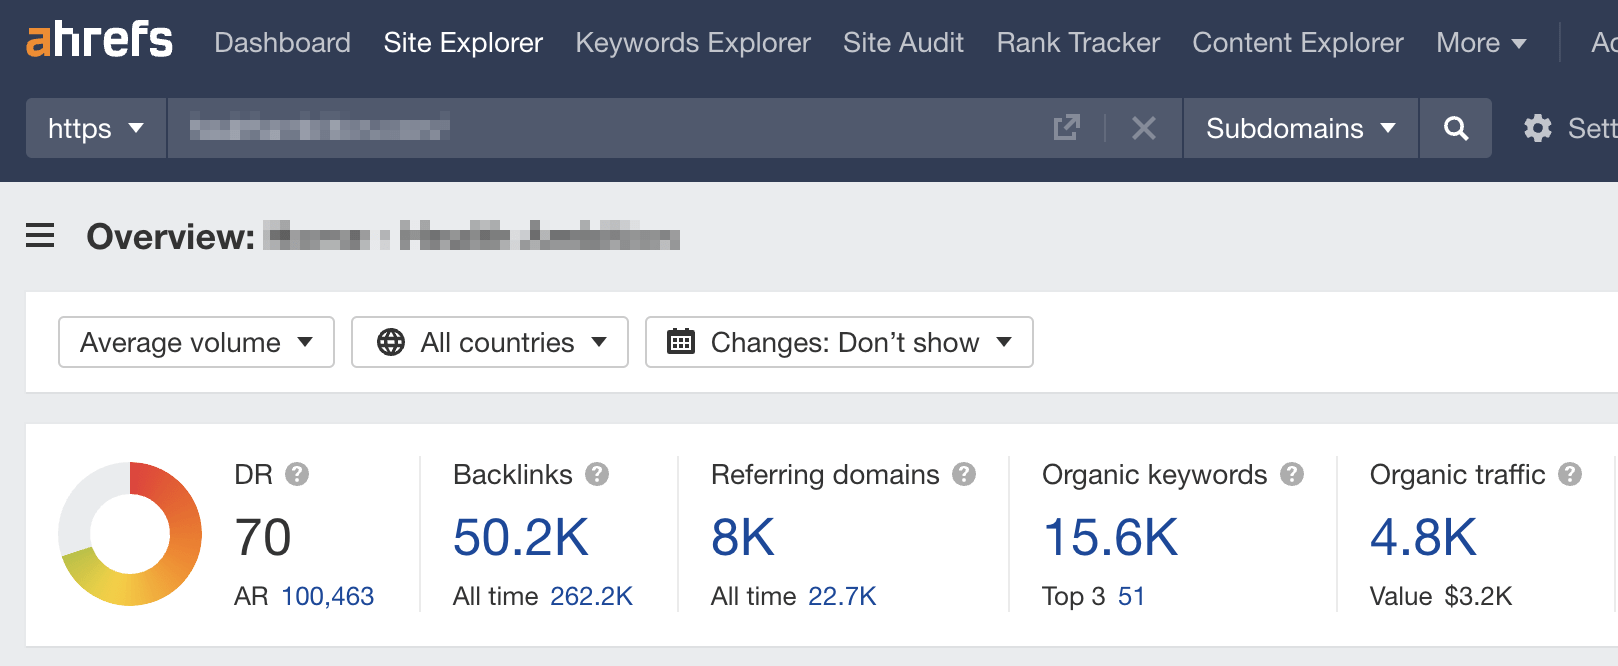Click Organic traffic help icon
Screen dimensions: 1618x666
coord(1570,474)
